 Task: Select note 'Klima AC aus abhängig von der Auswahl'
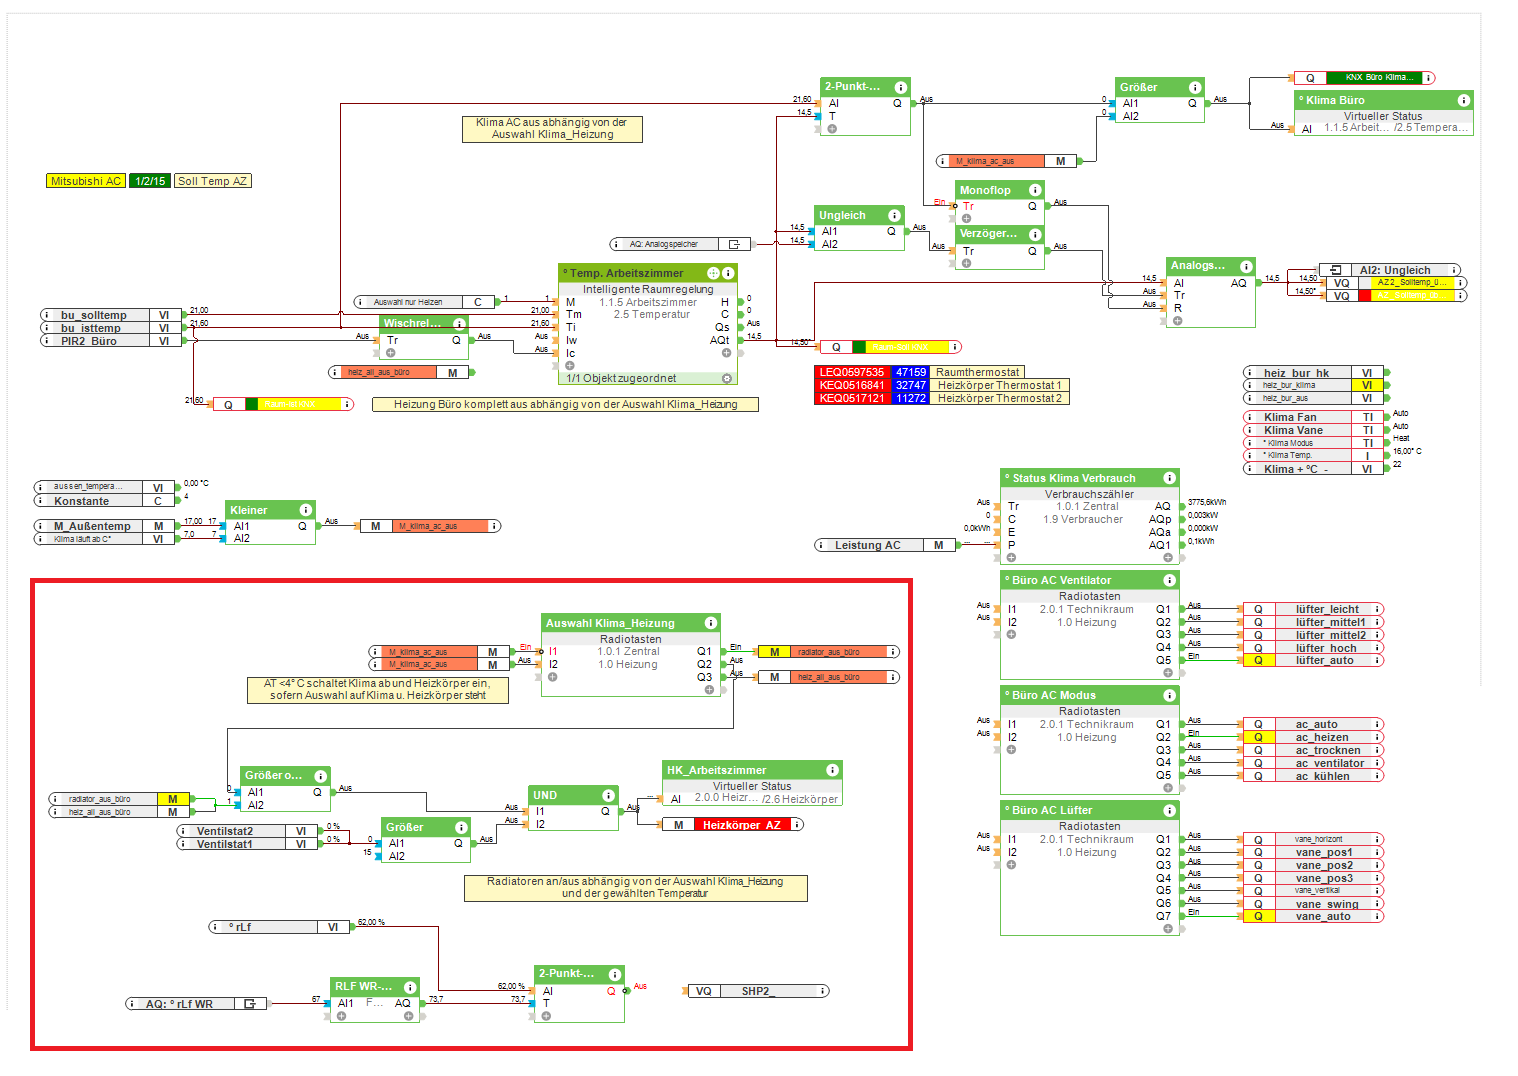pyautogui.click(x=552, y=129)
